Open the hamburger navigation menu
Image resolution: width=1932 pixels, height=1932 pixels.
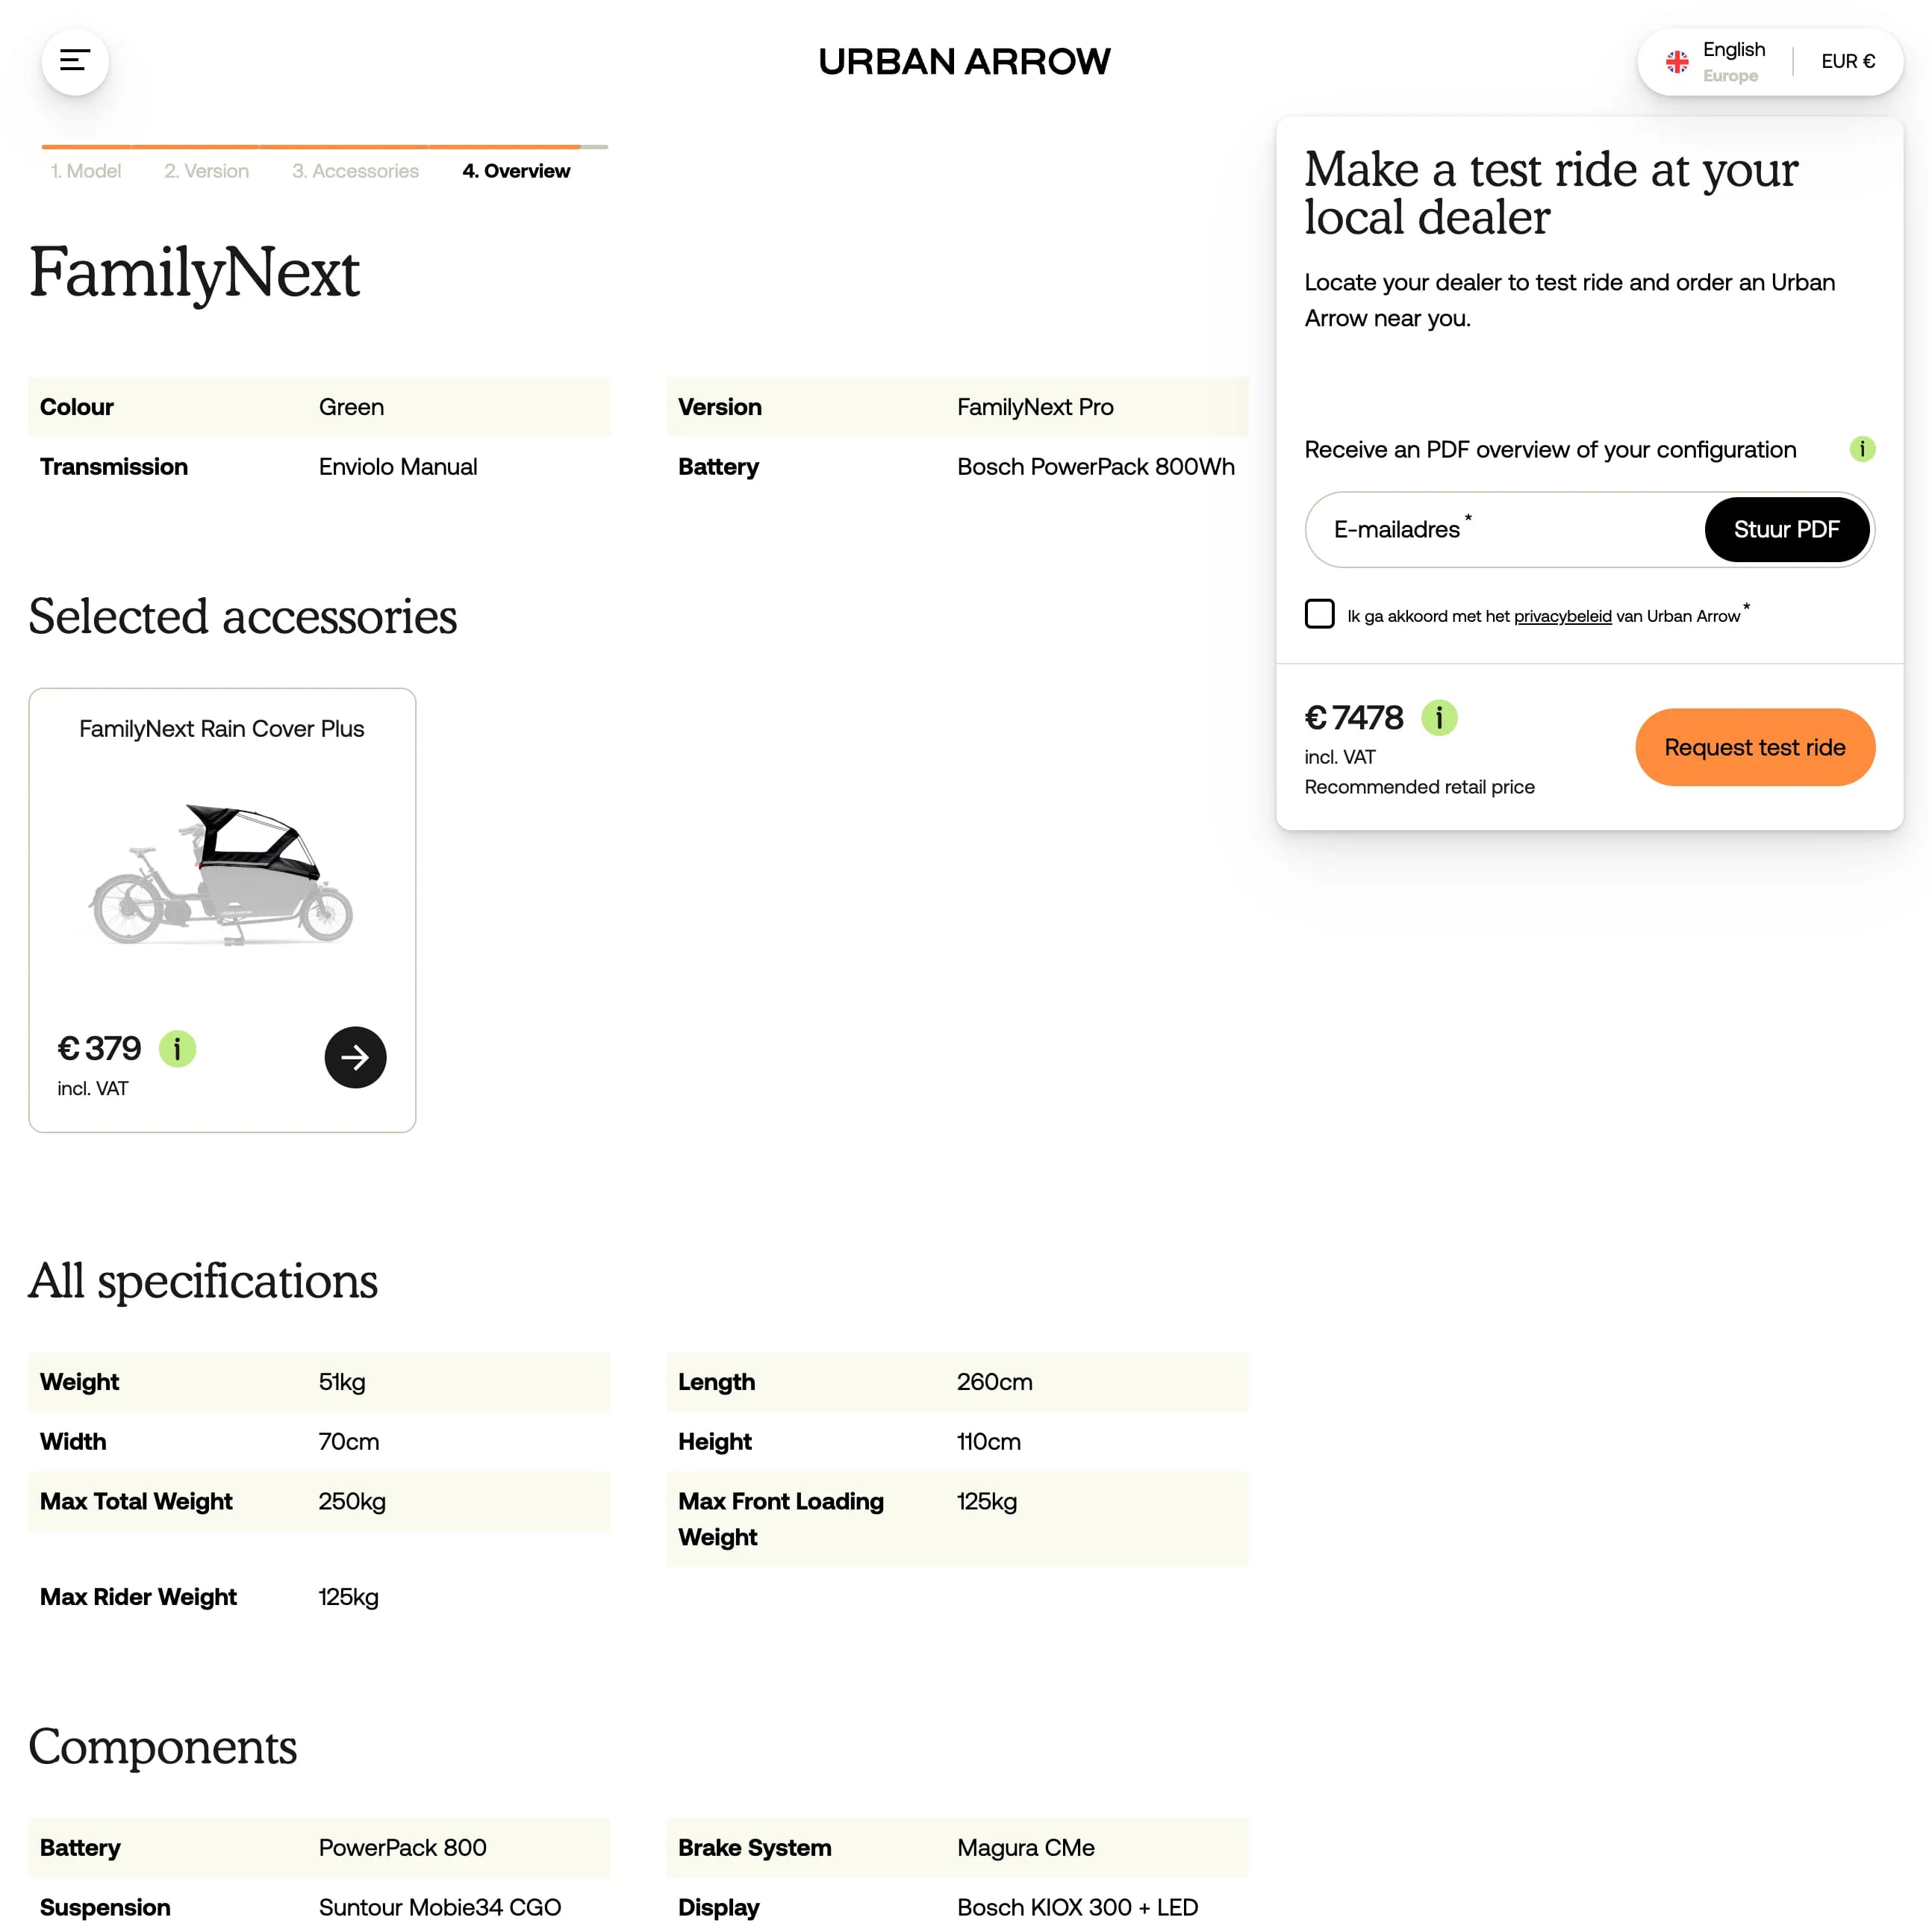74,62
